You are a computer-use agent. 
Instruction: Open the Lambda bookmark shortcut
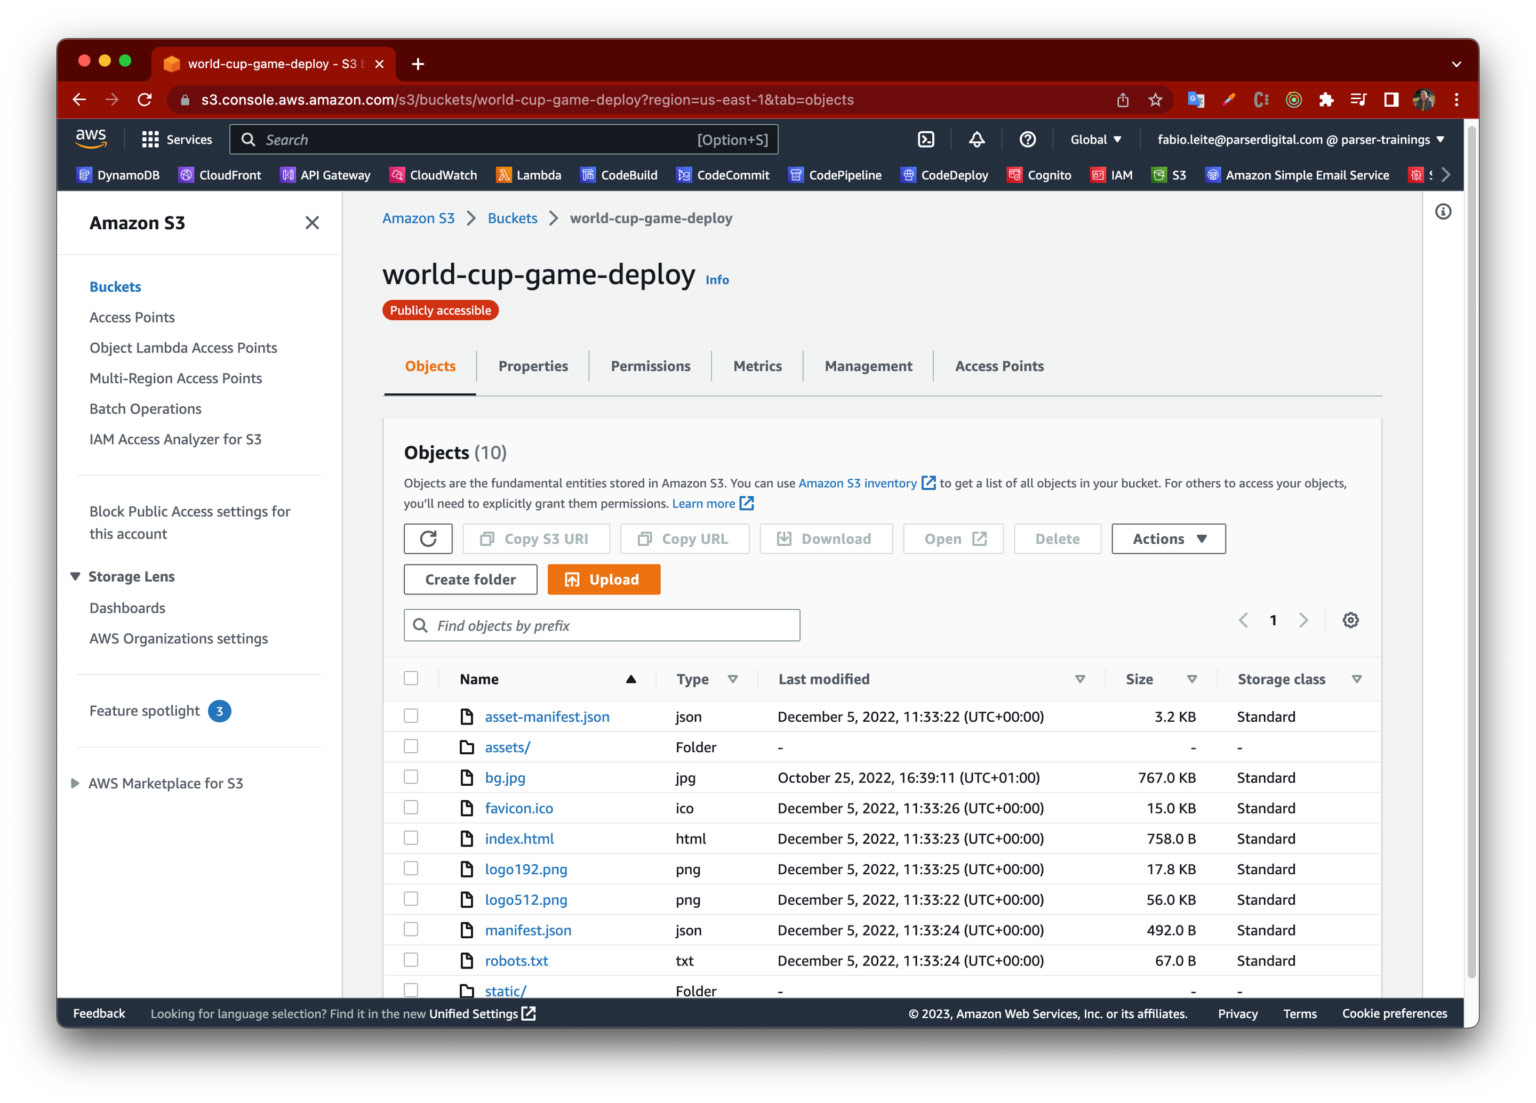coord(529,175)
